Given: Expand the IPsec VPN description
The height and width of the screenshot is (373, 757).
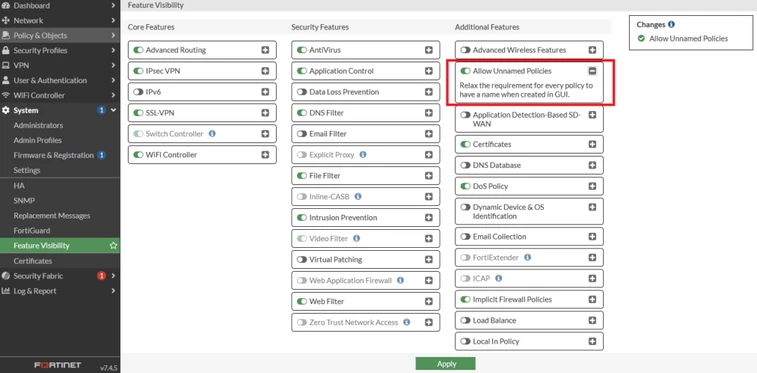Looking at the screenshot, I should coord(265,71).
